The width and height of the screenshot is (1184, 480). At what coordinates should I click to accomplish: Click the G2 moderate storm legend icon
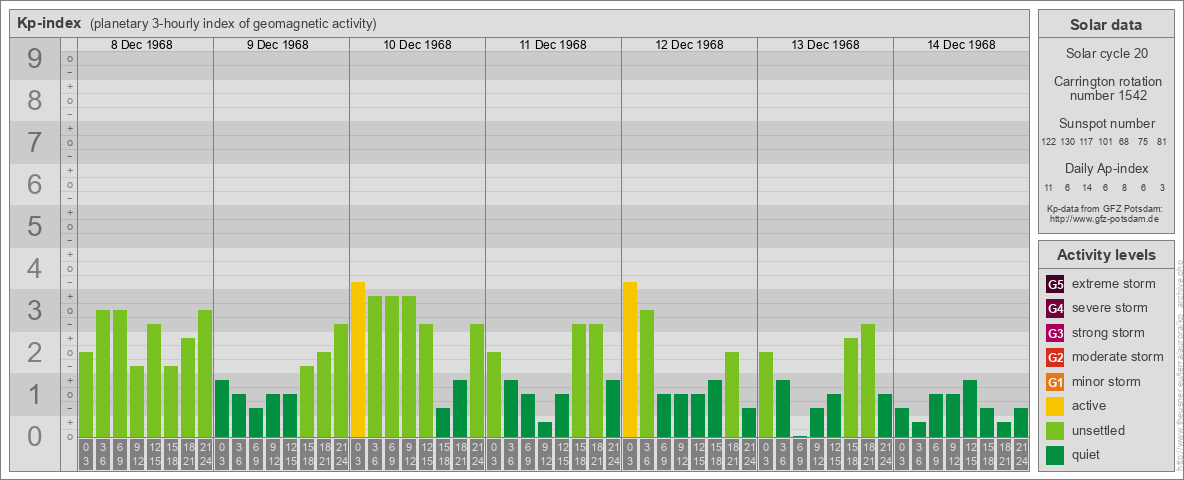(1055, 357)
